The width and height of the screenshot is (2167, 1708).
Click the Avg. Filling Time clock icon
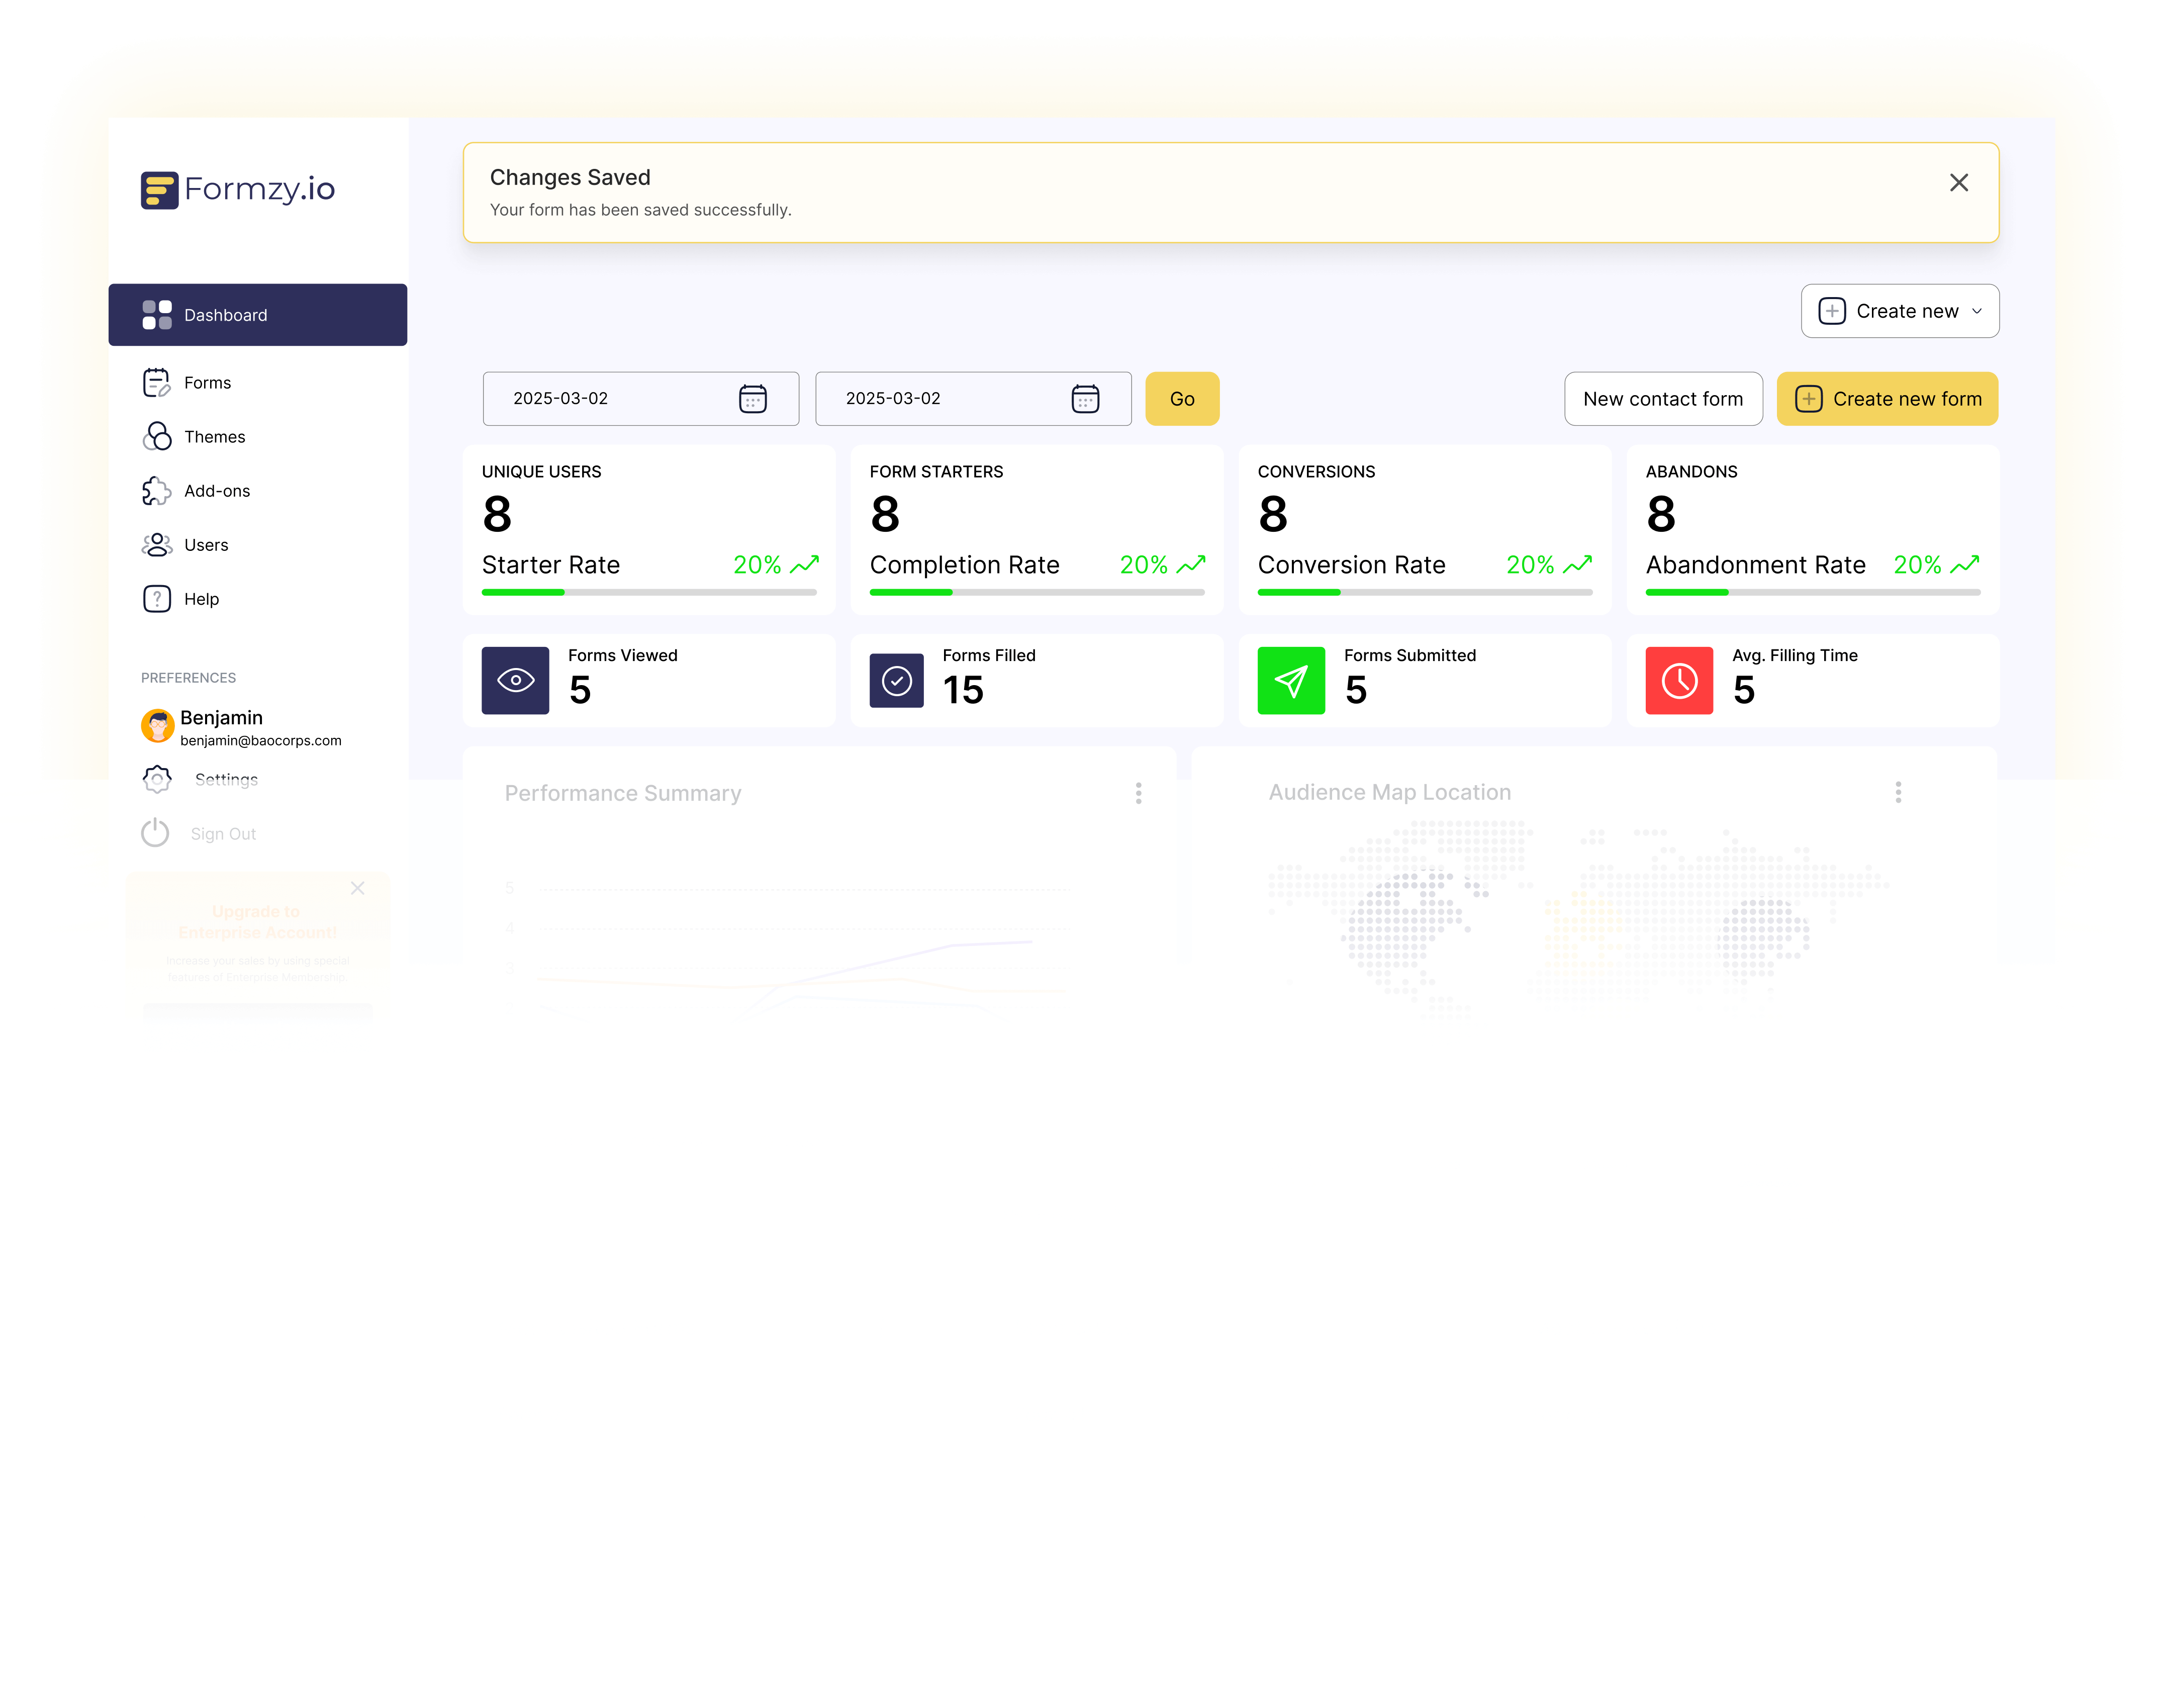click(x=1678, y=680)
